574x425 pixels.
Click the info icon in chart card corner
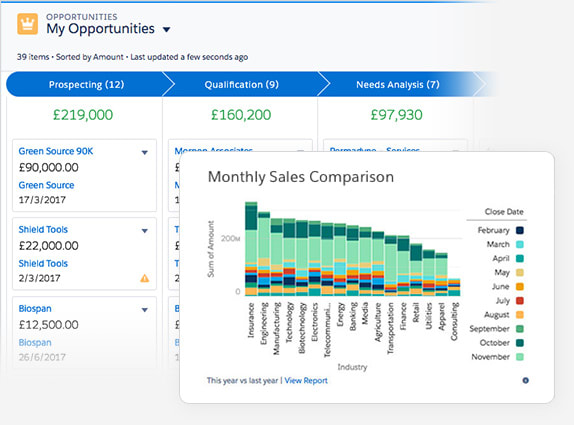click(525, 380)
